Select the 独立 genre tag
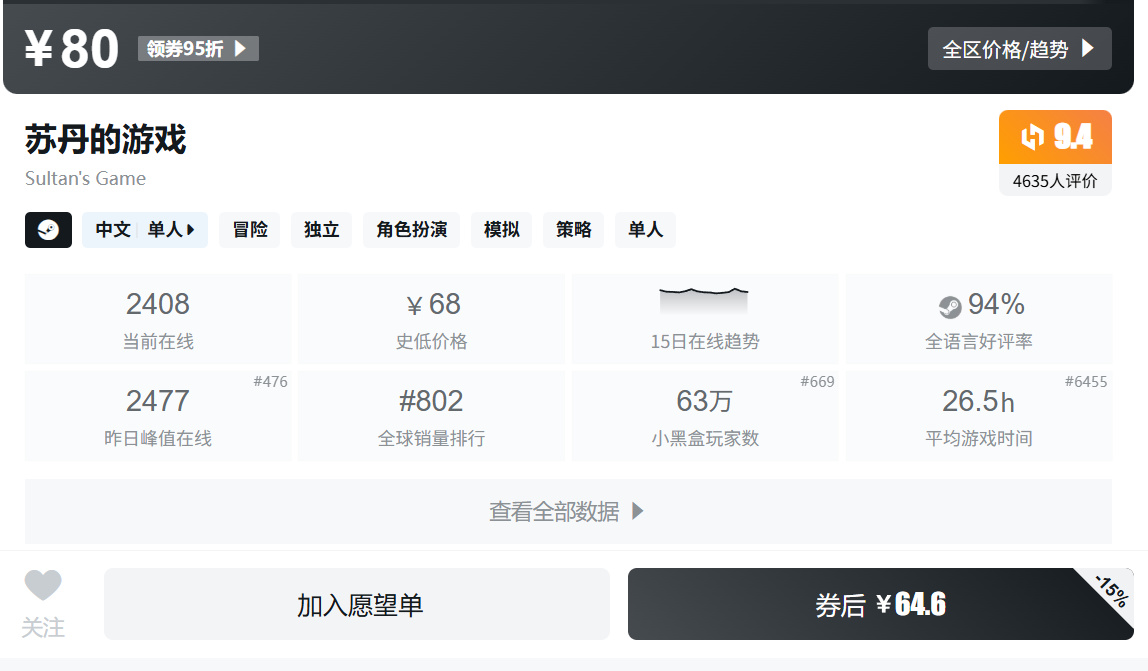 321,230
